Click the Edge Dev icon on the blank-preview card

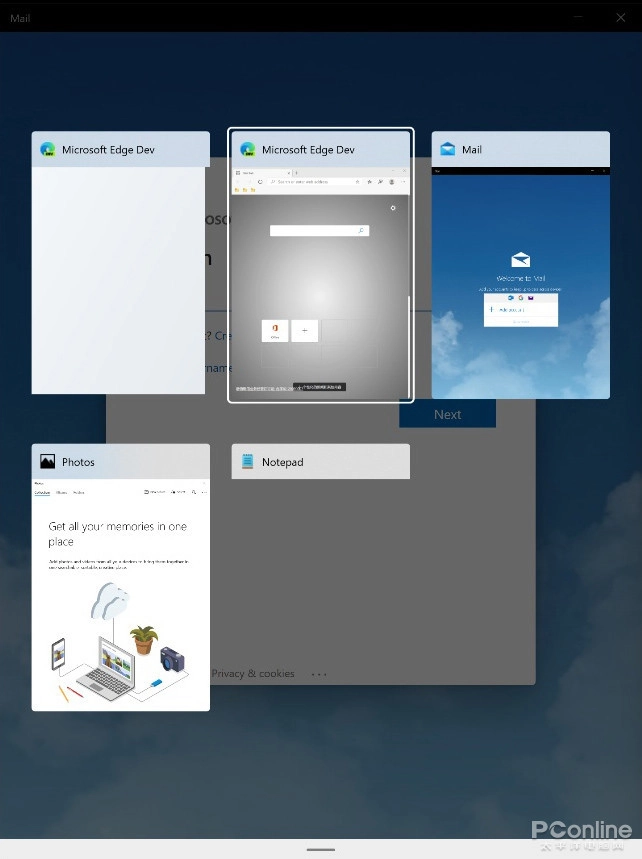pos(48,149)
